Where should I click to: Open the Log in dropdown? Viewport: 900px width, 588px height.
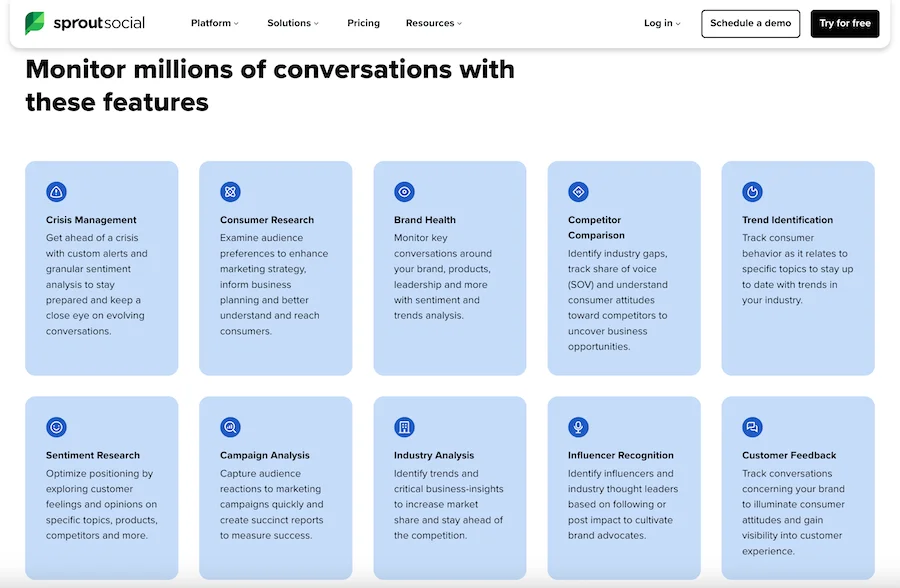coord(662,23)
